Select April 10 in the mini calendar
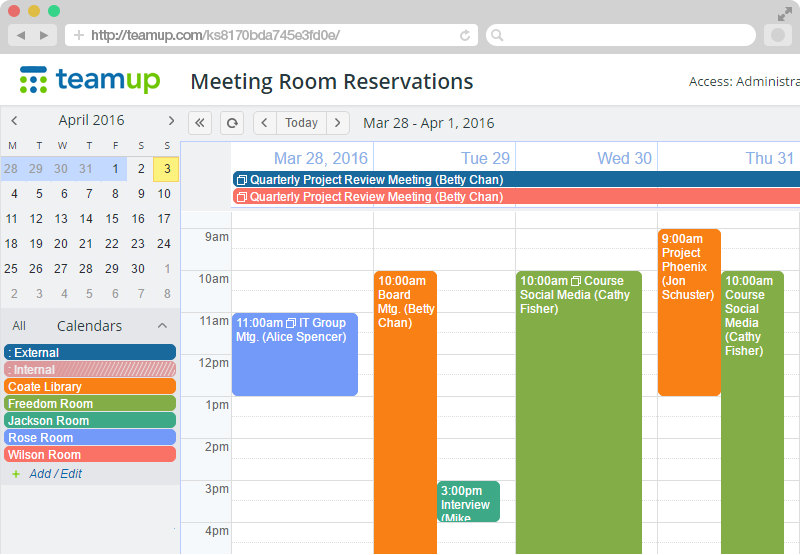 click(x=164, y=194)
